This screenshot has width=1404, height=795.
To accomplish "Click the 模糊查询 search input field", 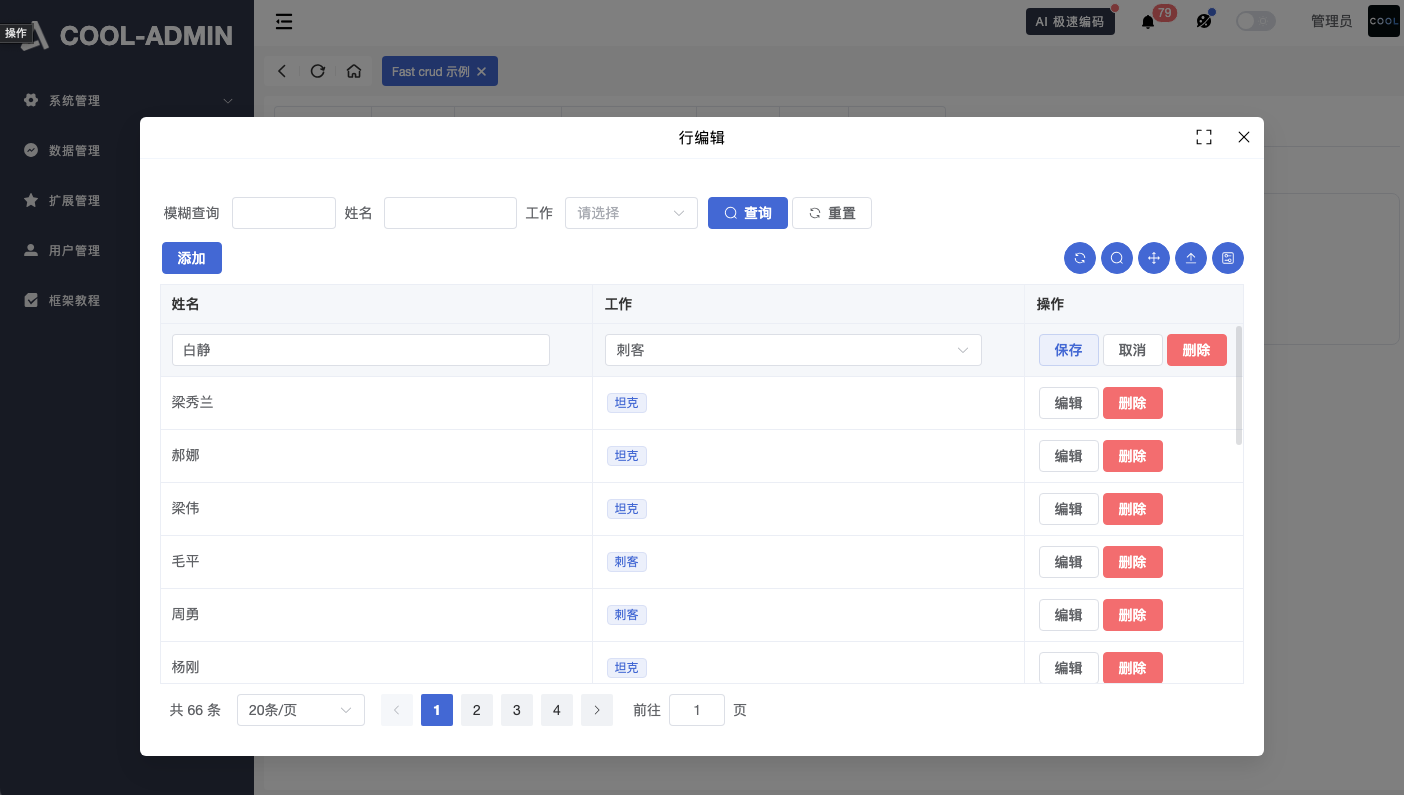I will point(284,213).
